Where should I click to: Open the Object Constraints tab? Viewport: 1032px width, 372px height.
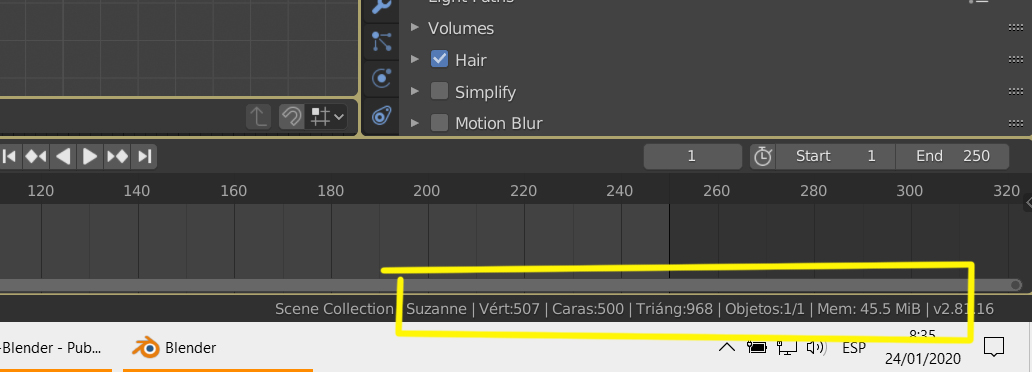(382, 116)
